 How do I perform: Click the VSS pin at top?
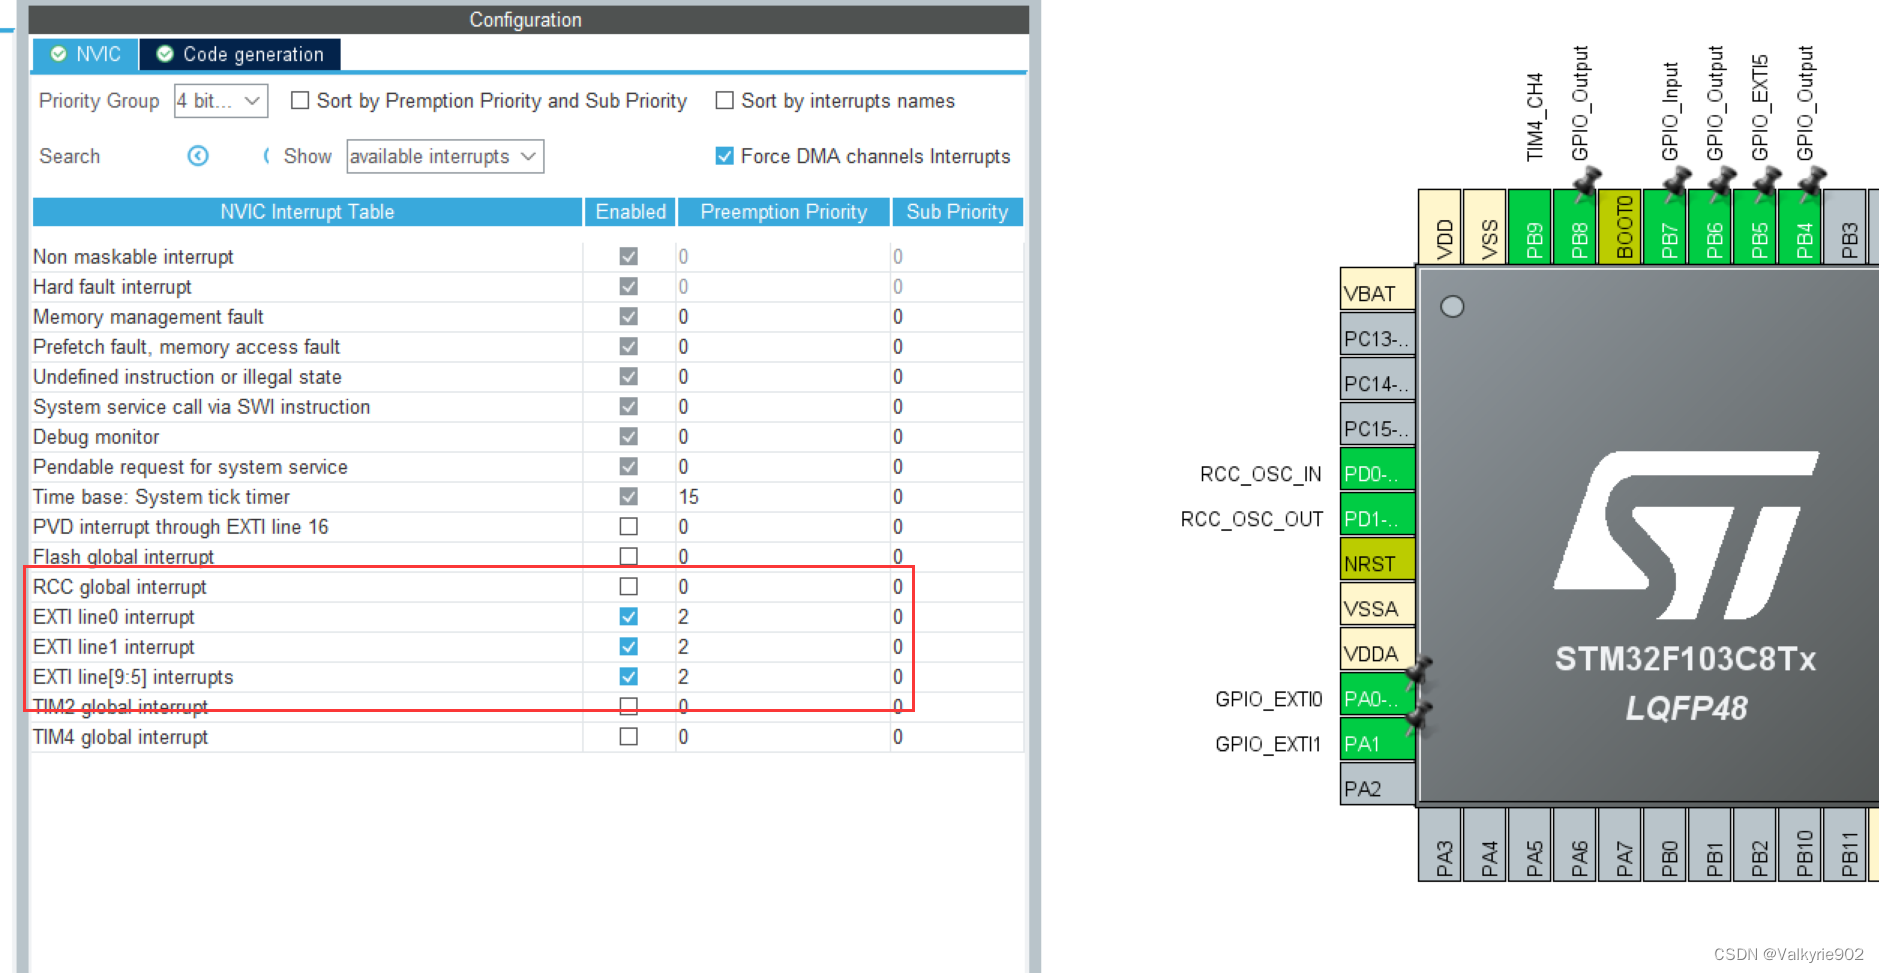[x=1485, y=226]
